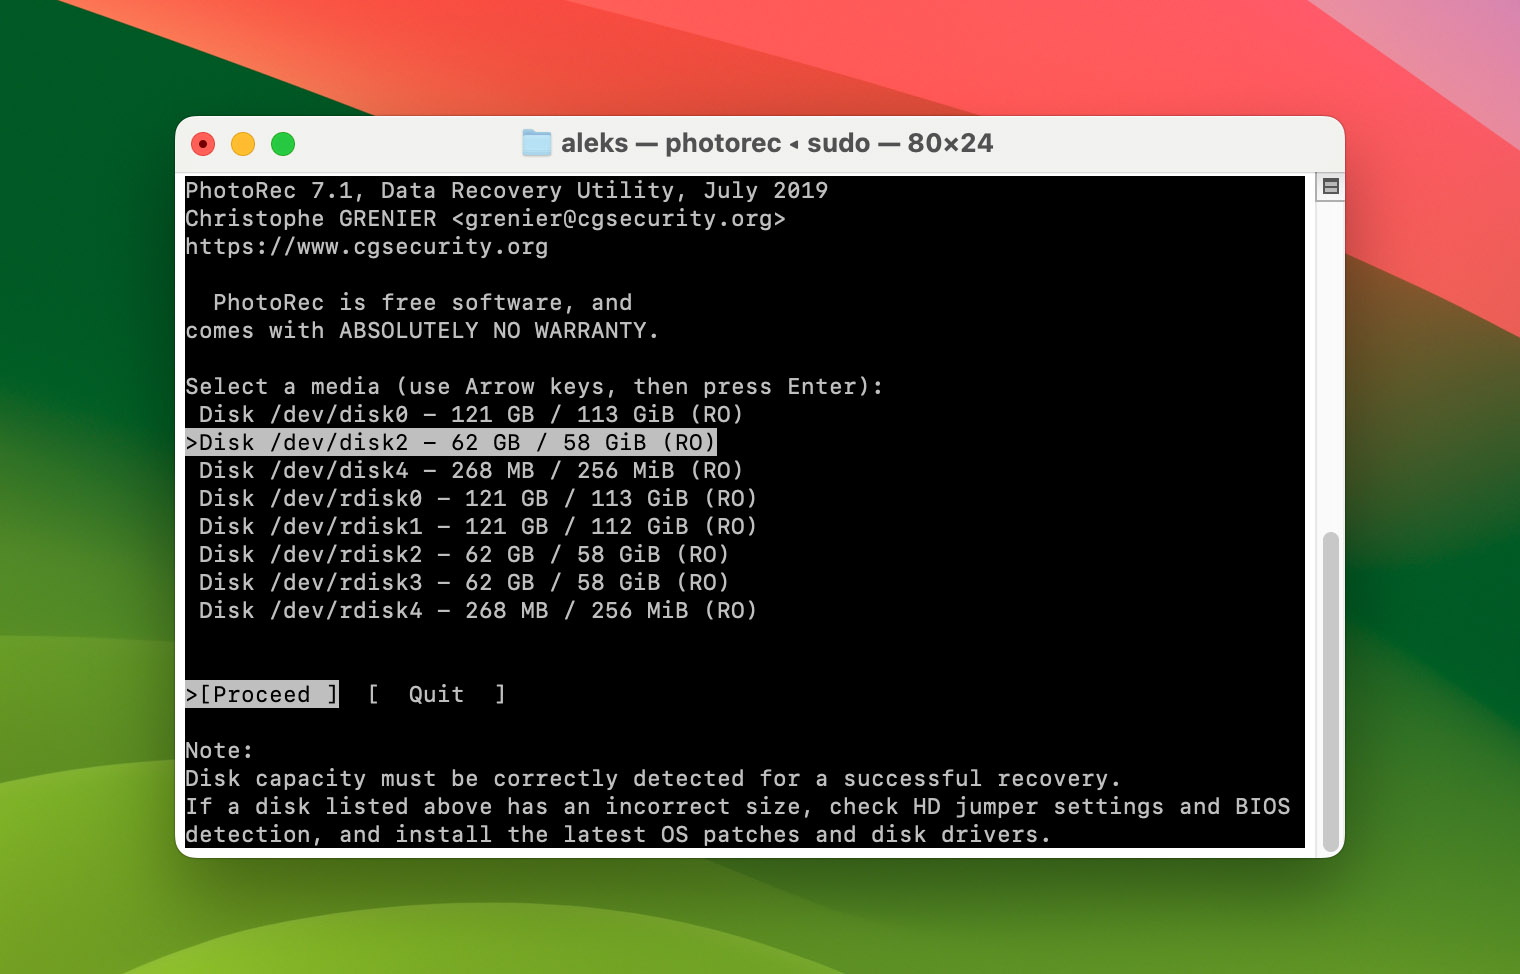Click the split pane icon at top right
Screen dimensions: 1520x974
coord(1330,187)
